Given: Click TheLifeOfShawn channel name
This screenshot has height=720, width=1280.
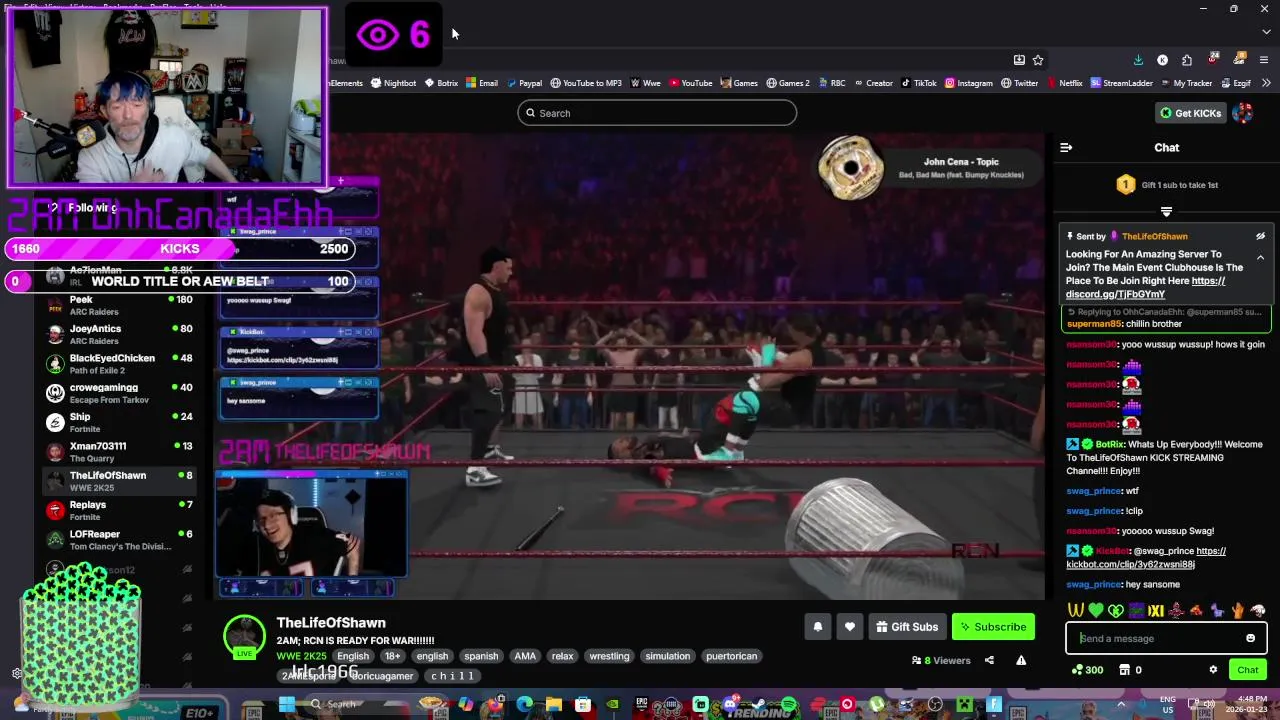Looking at the screenshot, I should pos(330,622).
